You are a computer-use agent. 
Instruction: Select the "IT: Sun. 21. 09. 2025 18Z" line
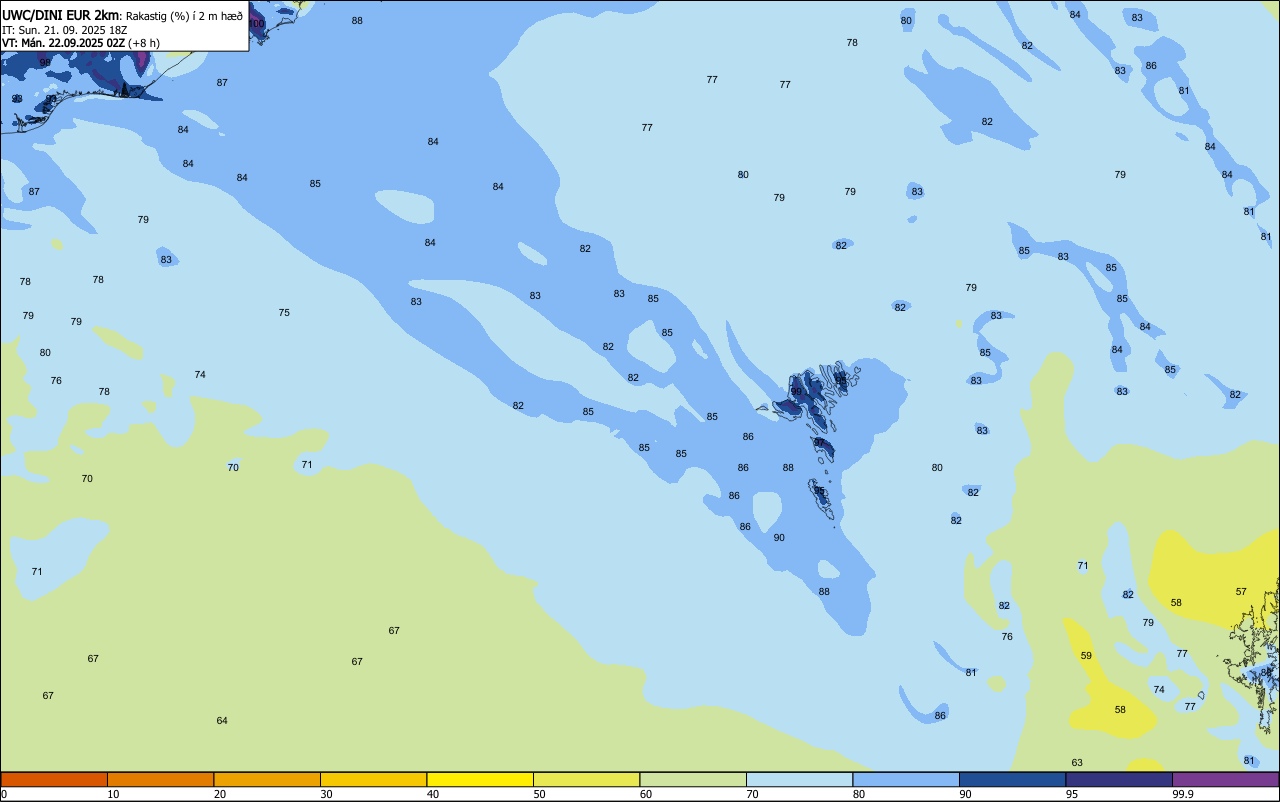tap(64, 30)
